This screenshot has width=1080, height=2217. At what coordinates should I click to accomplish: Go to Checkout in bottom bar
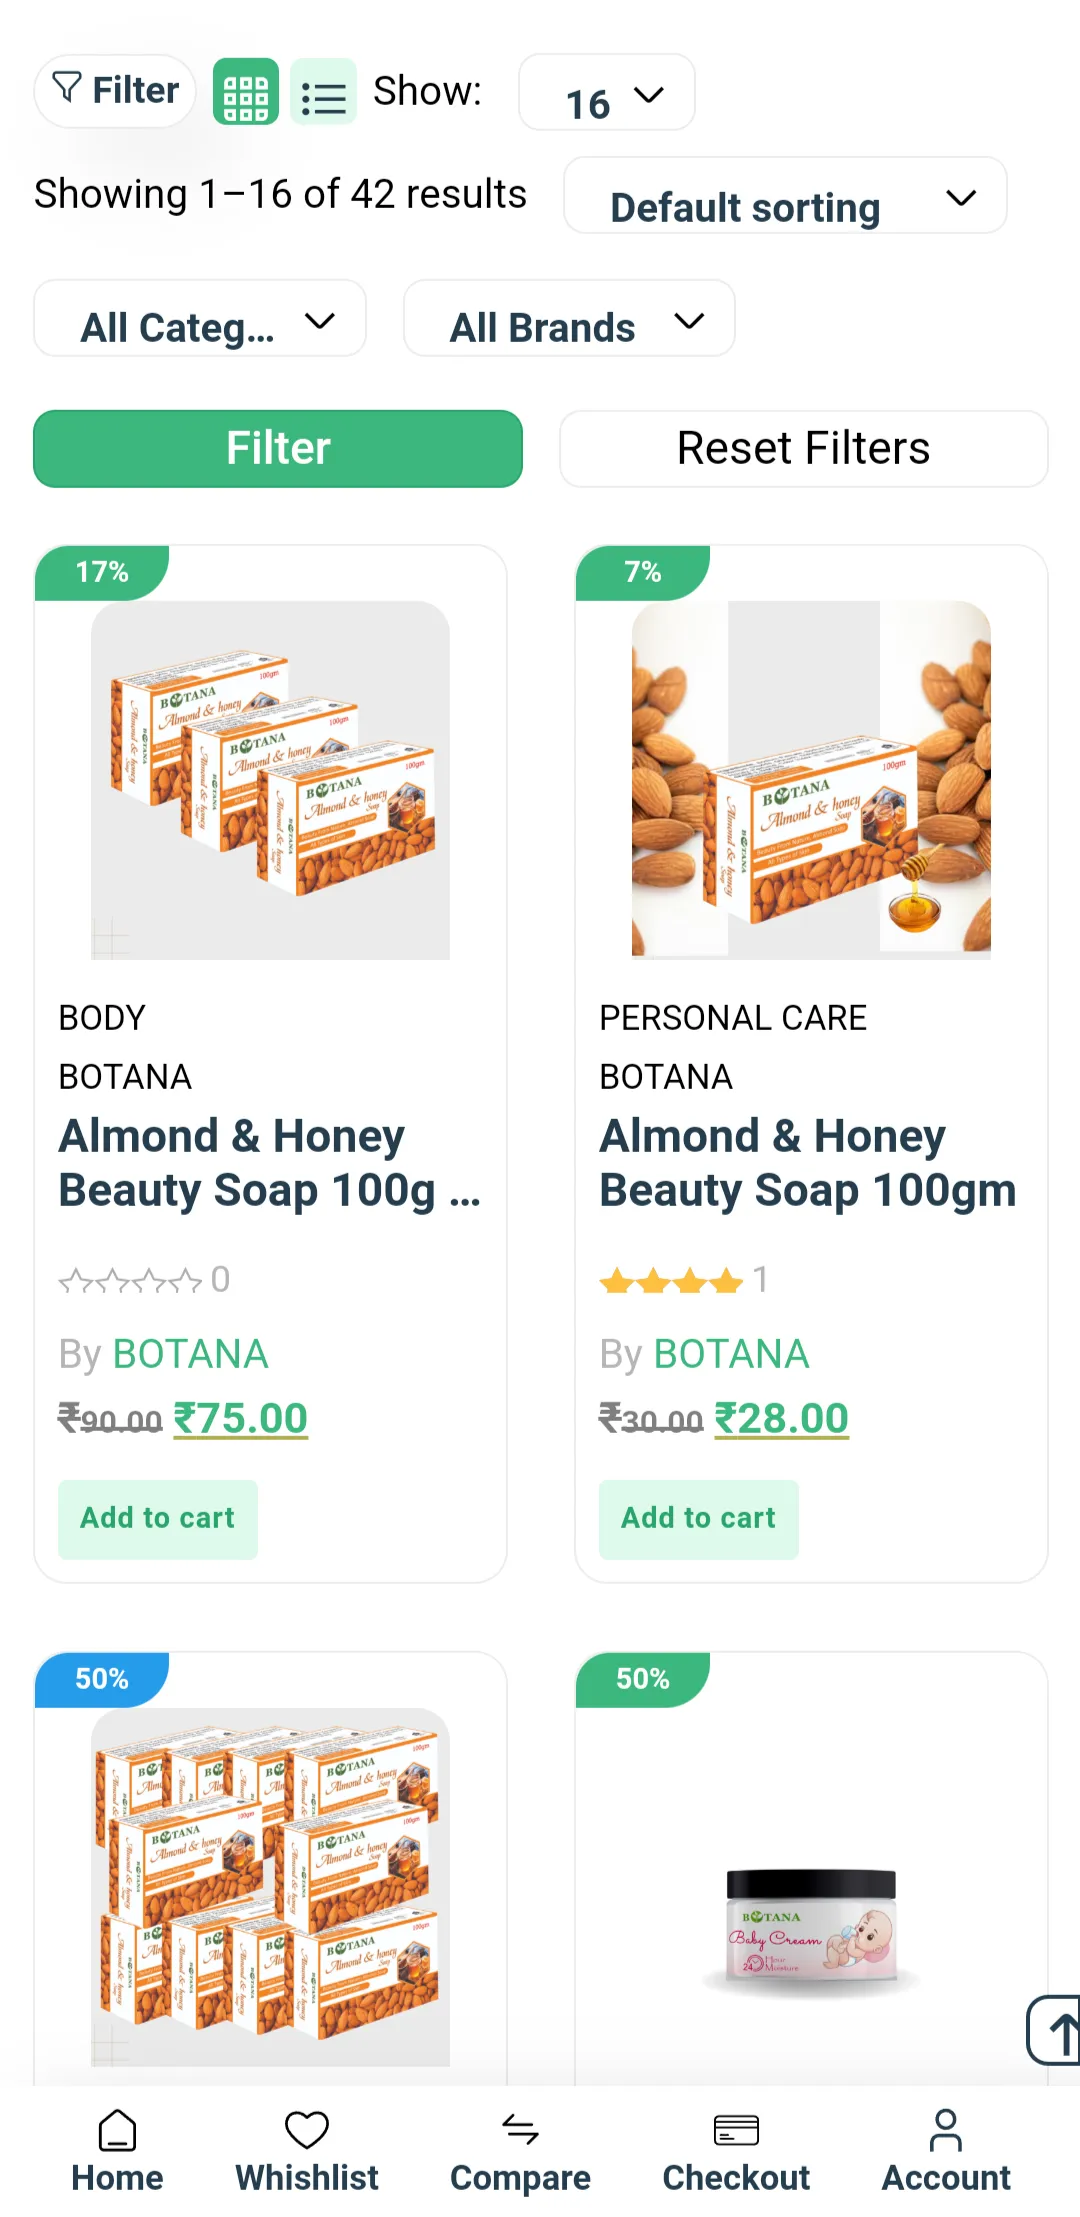point(736,2150)
